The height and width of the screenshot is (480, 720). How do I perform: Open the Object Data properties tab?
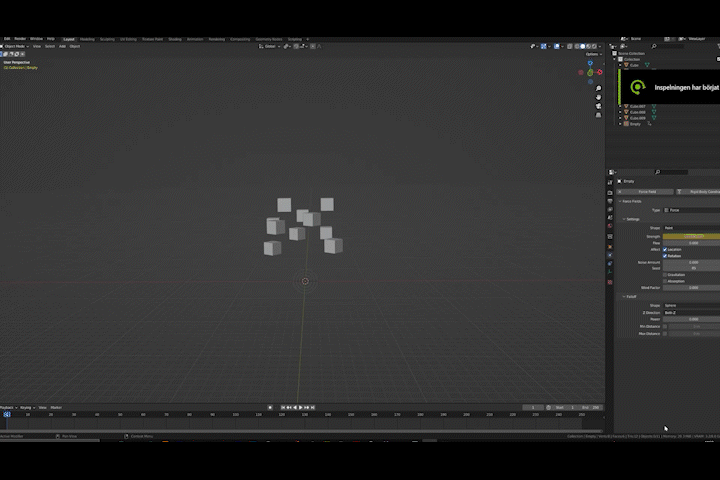point(610,272)
